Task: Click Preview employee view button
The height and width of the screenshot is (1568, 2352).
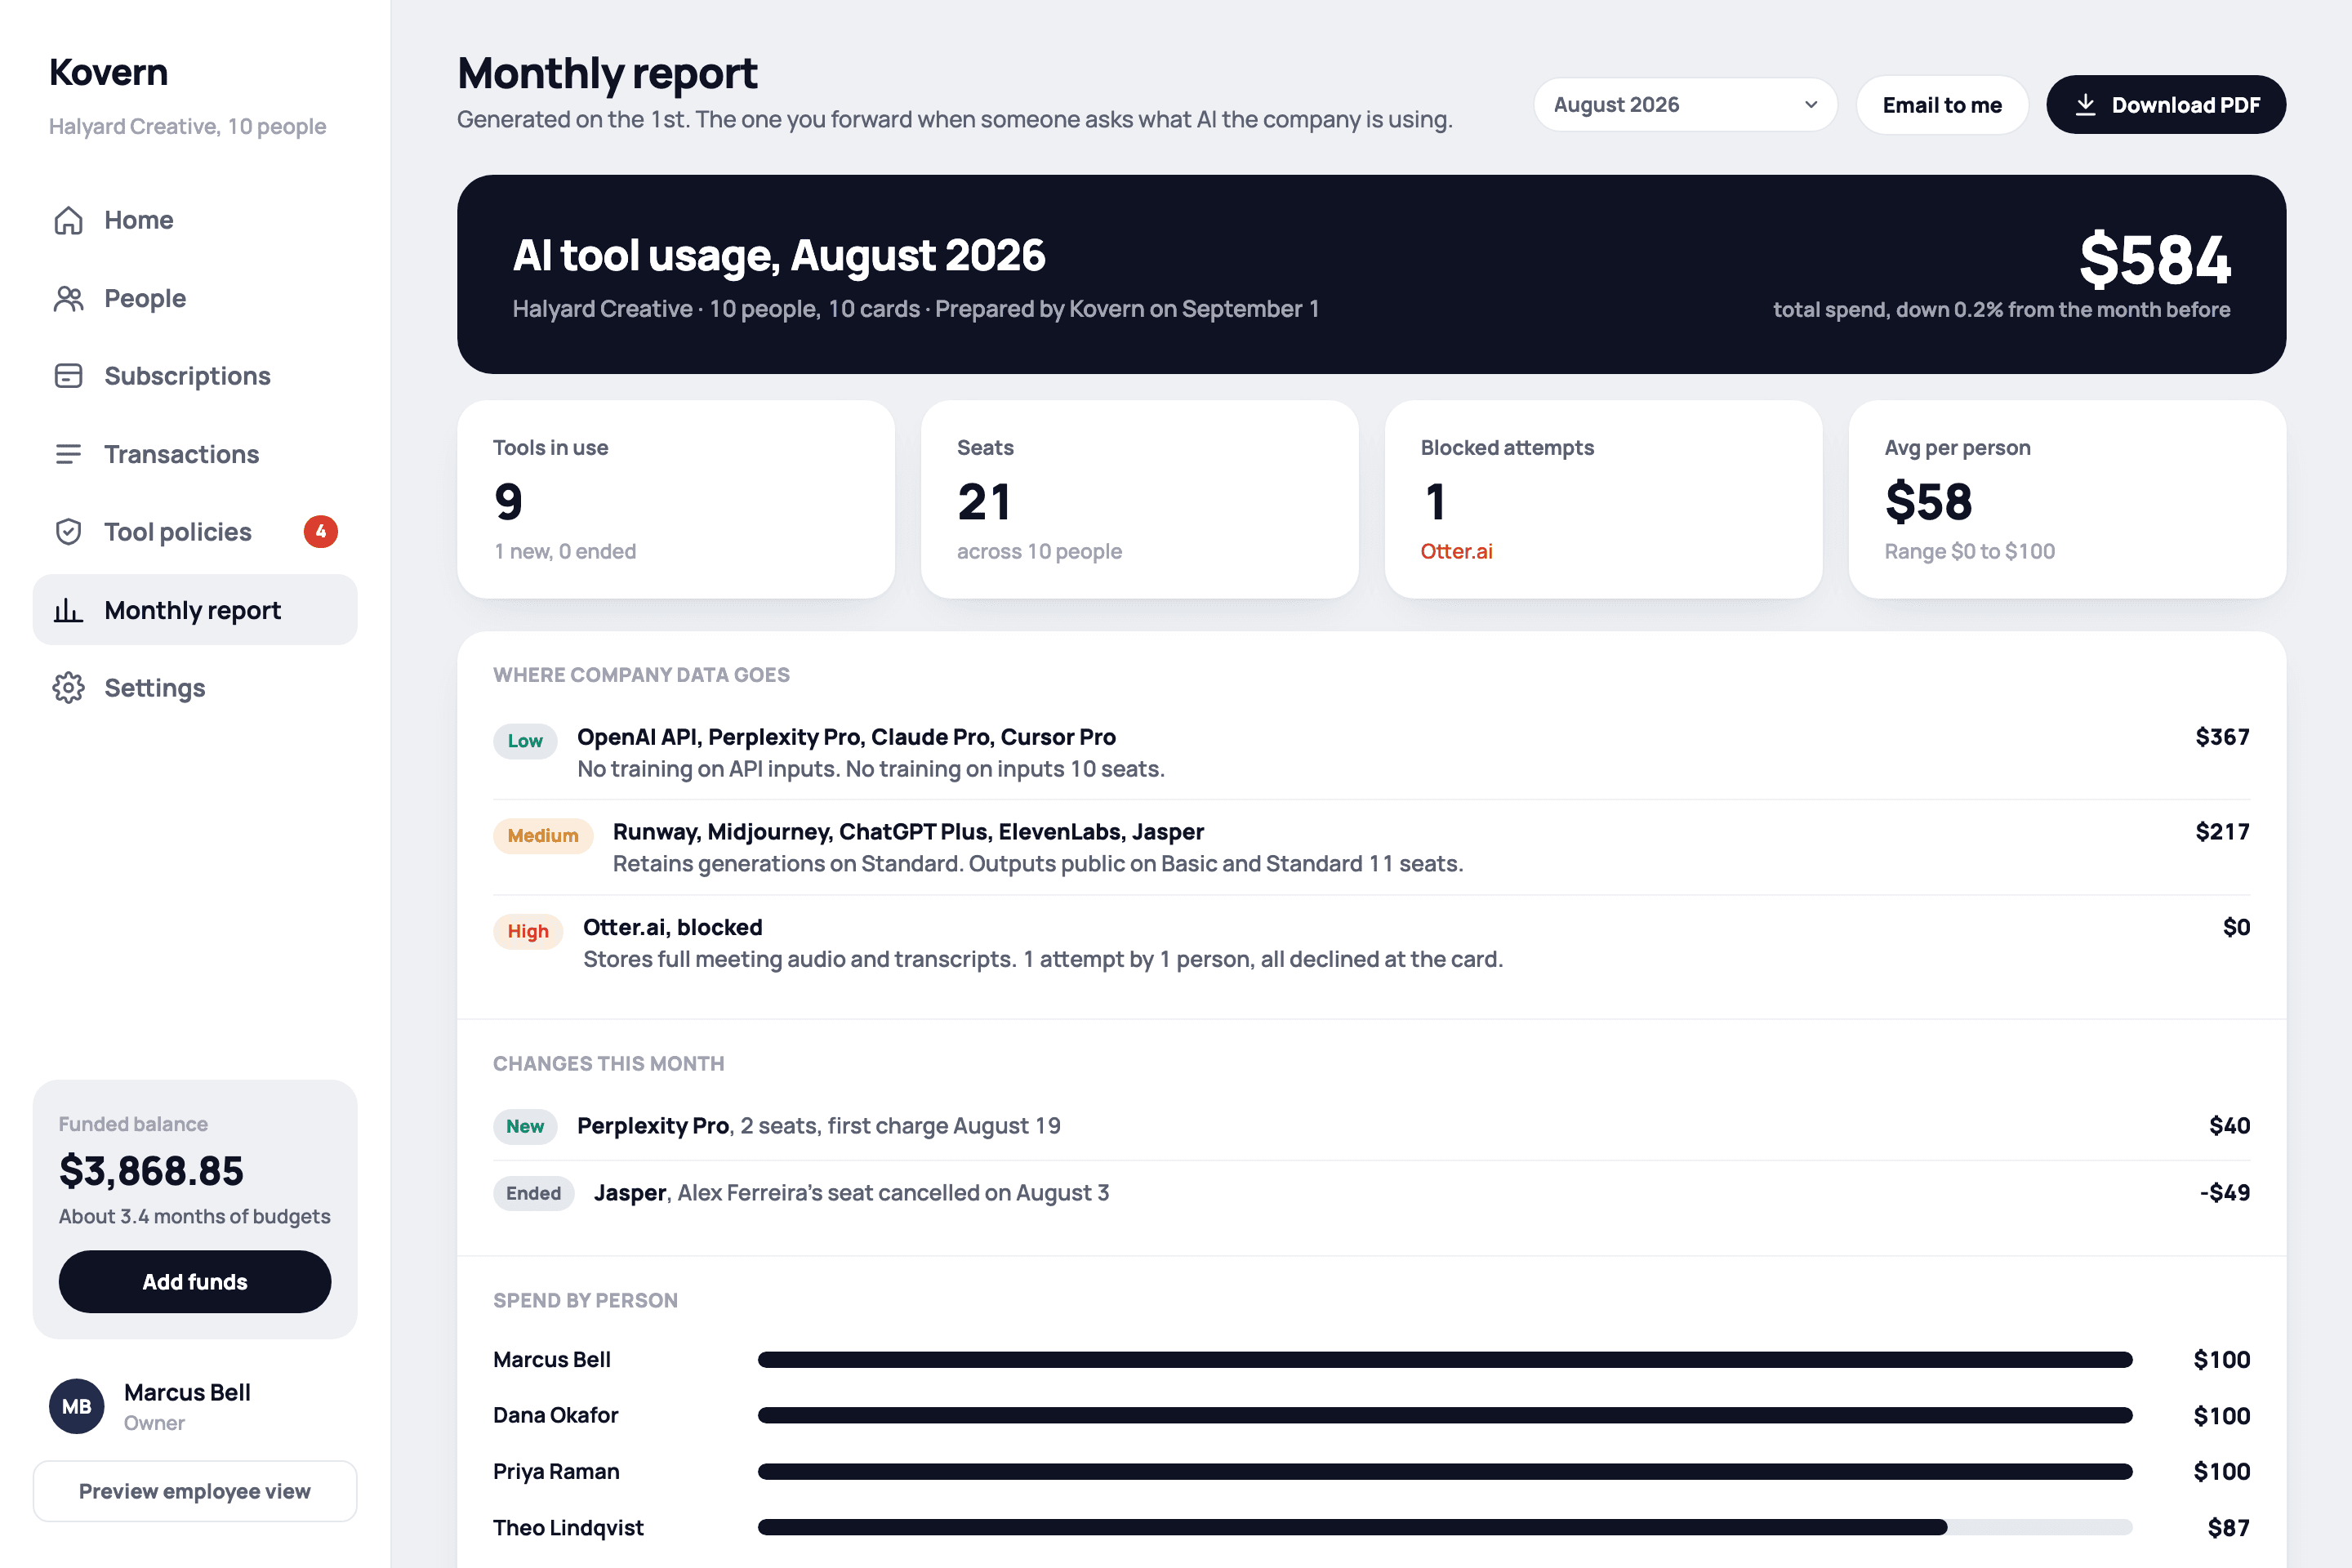Action: [195, 1491]
